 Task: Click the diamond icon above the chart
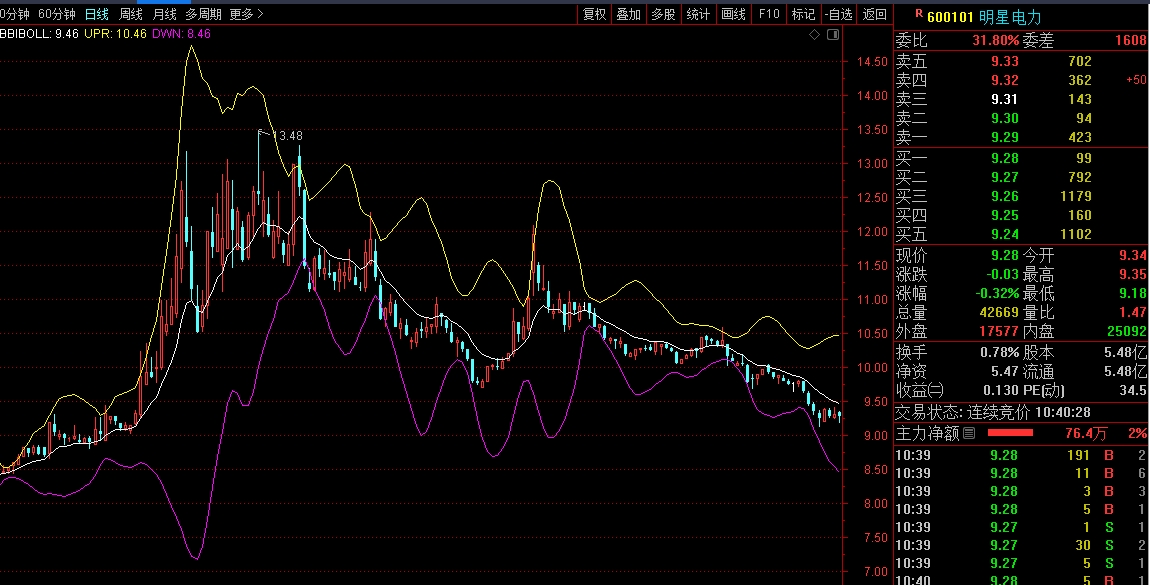815,35
